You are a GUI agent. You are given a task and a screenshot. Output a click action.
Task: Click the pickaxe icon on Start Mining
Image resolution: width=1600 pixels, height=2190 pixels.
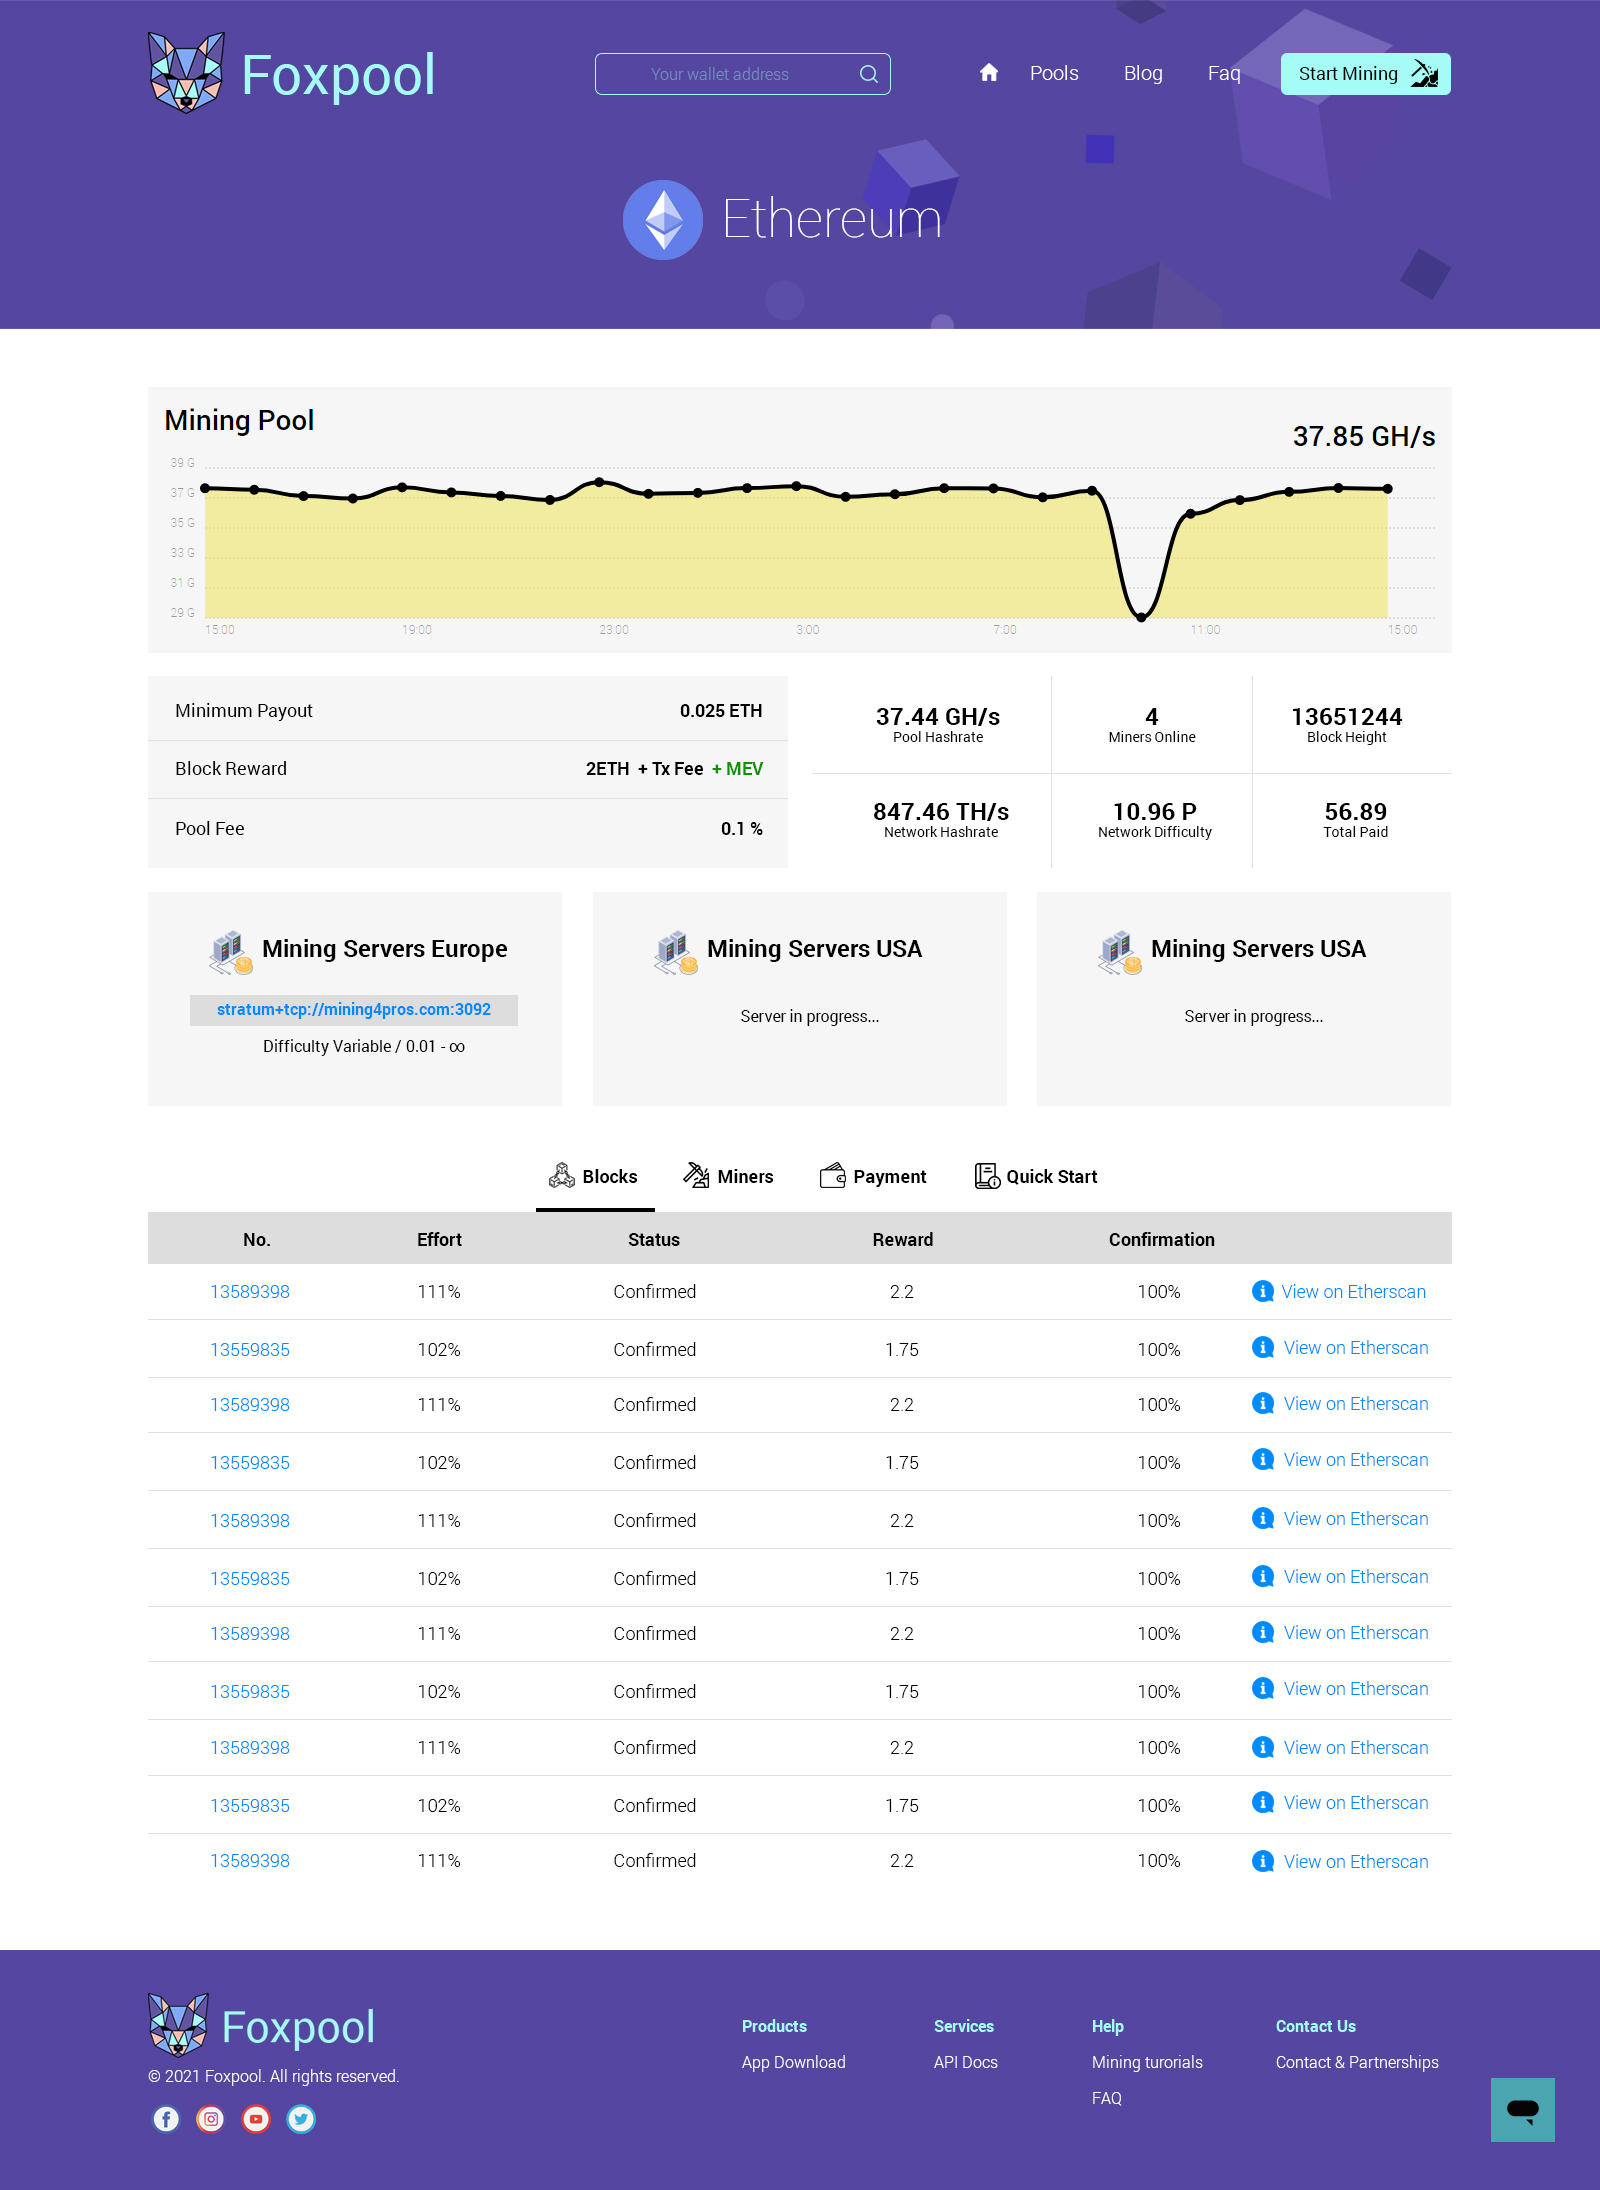tap(1424, 74)
